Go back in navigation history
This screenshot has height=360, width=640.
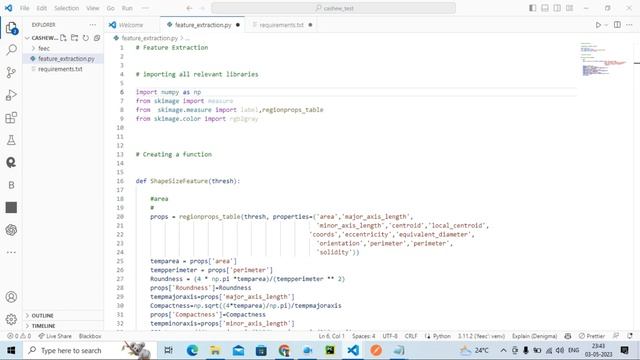pyautogui.click(x=189, y=8)
